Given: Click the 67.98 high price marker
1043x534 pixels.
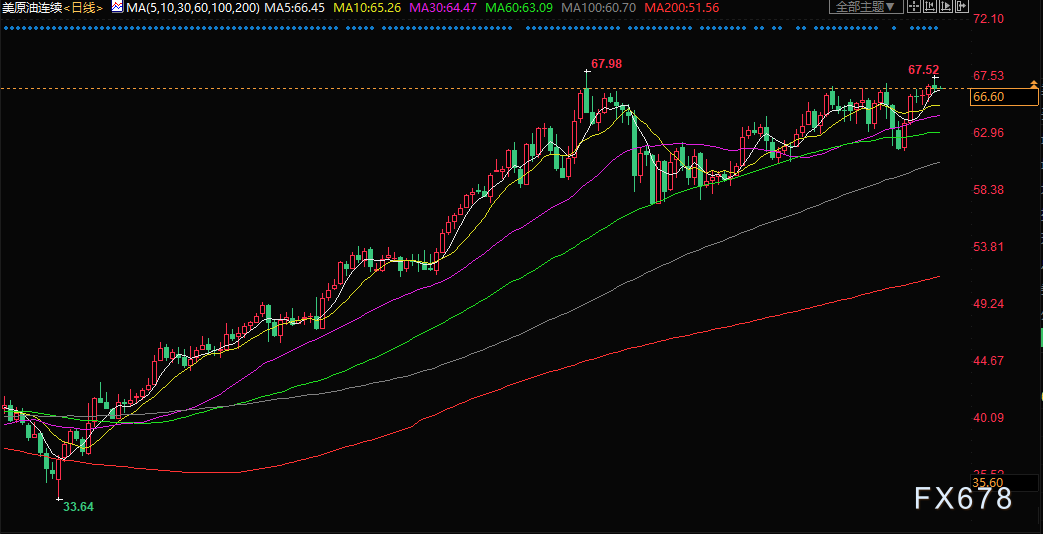Looking at the screenshot, I should (606, 64).
